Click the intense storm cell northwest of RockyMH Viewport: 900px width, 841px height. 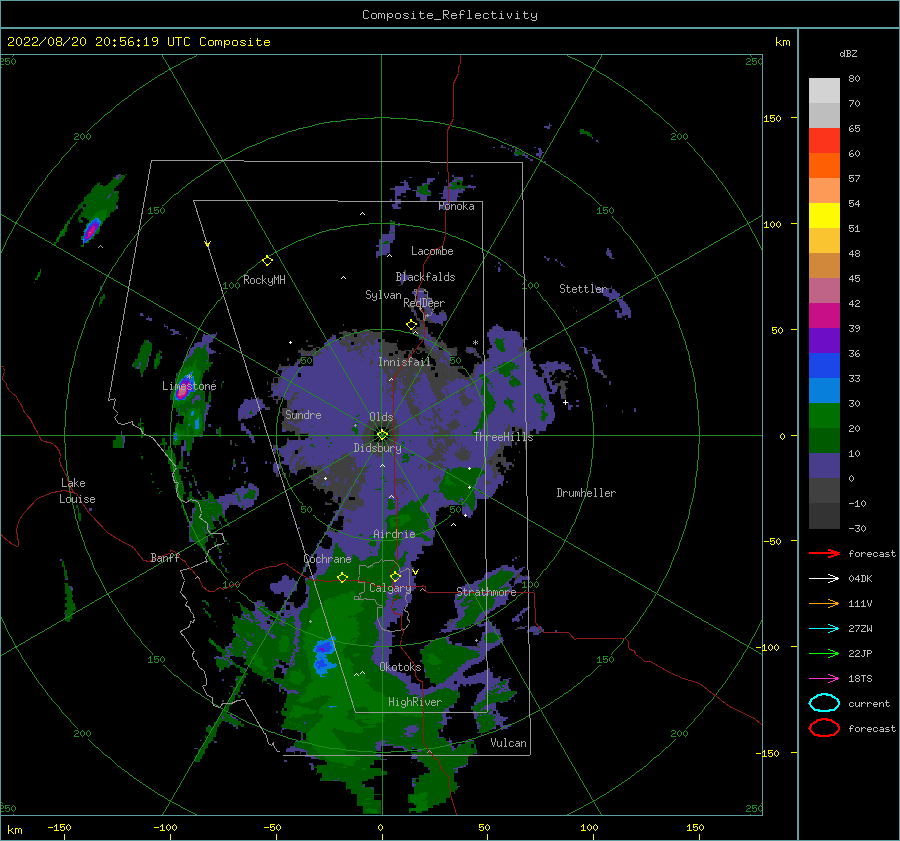pos(91,230)
